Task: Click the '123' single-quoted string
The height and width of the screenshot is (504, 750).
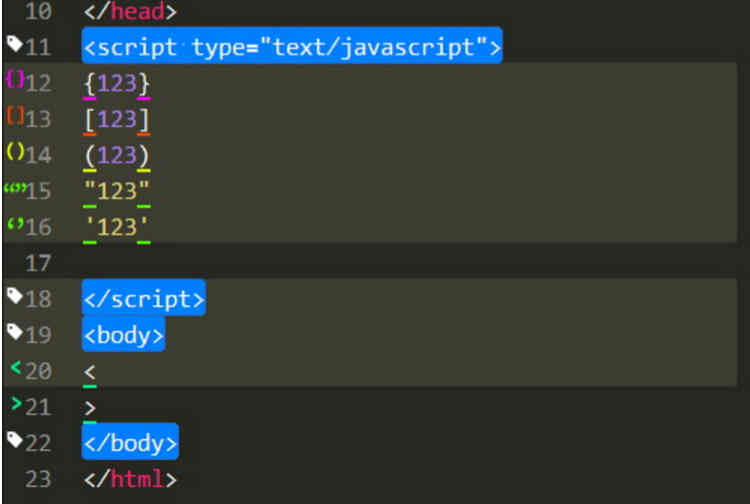Action: click(x=117, y=227)
